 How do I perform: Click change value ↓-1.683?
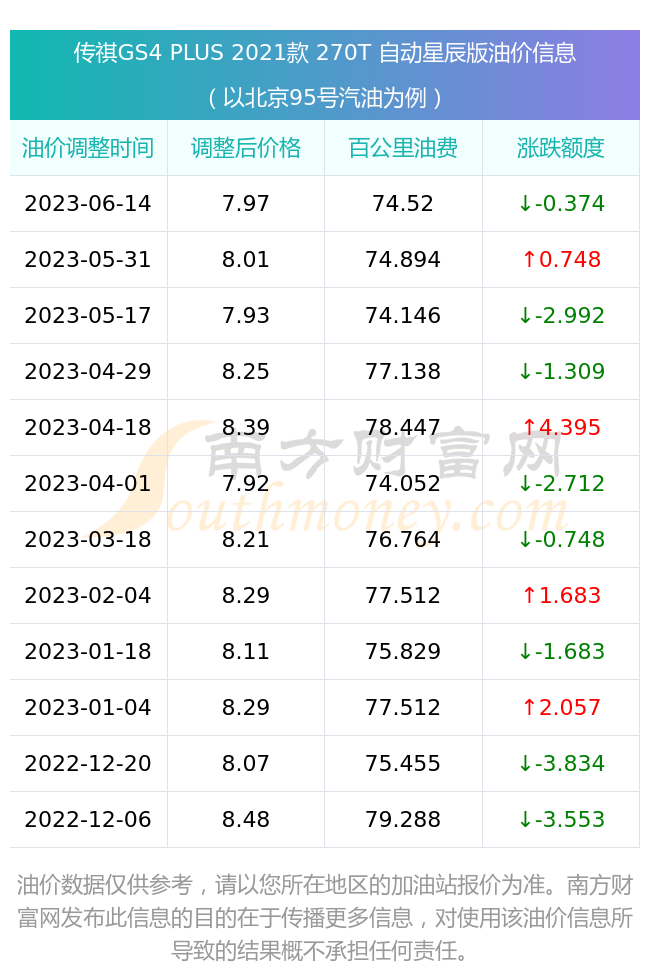coord(561,652)
